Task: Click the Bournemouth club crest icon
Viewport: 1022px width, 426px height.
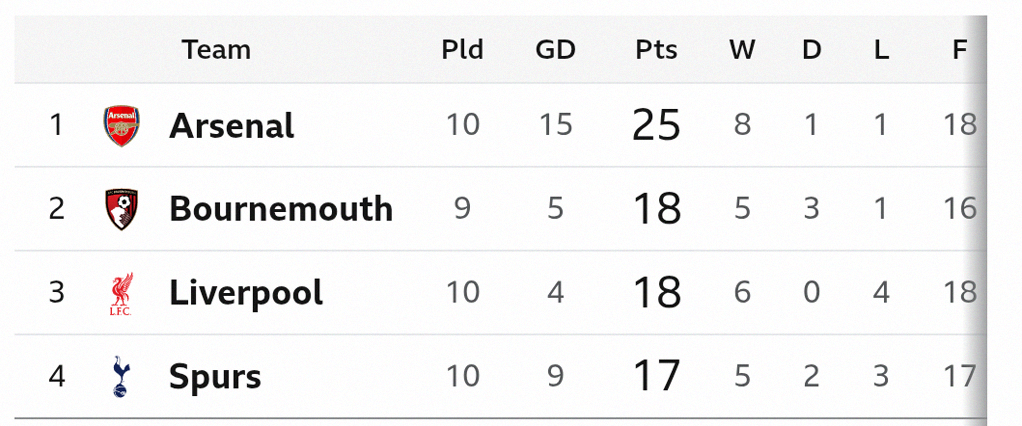Action: pos(121,209)
